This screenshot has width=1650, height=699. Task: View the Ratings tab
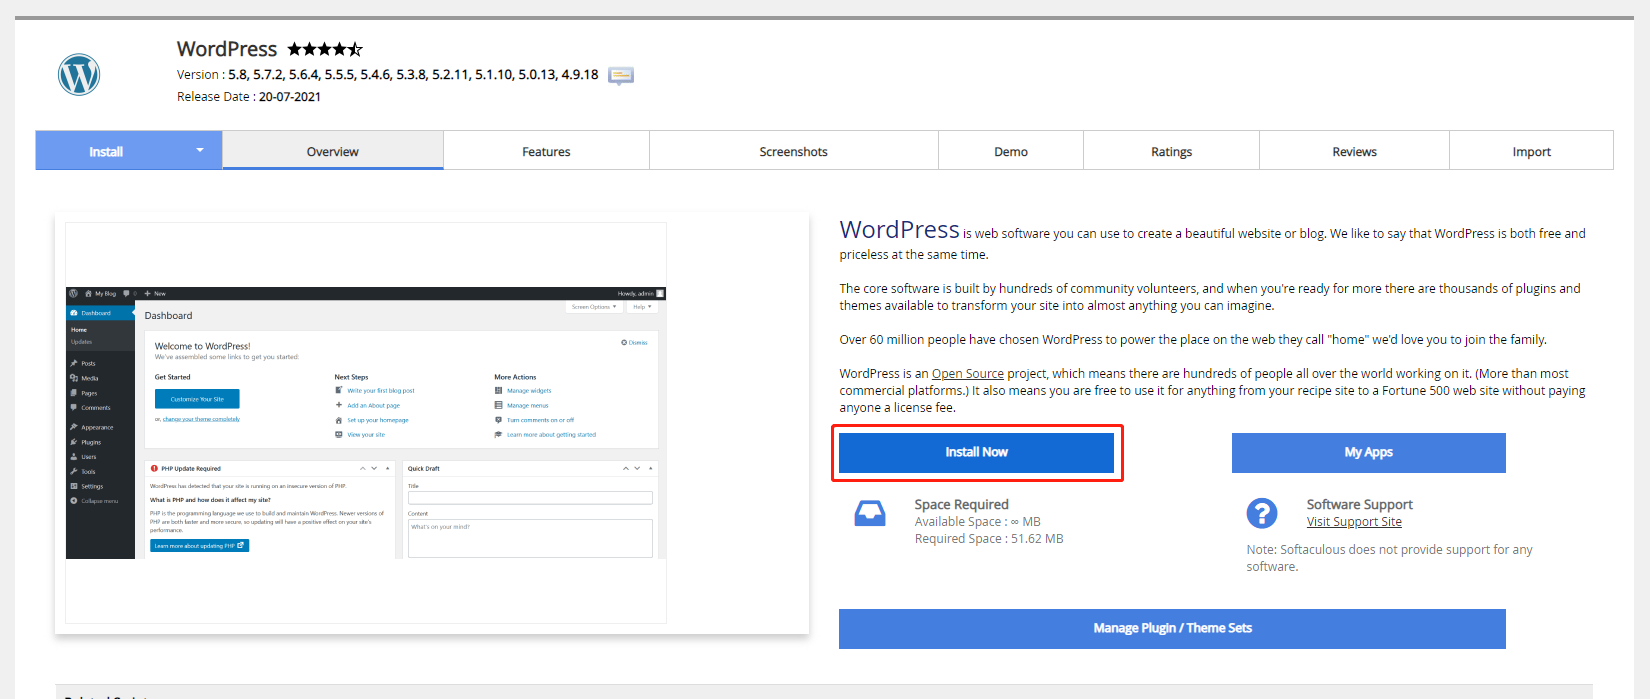click(1171, 152)
